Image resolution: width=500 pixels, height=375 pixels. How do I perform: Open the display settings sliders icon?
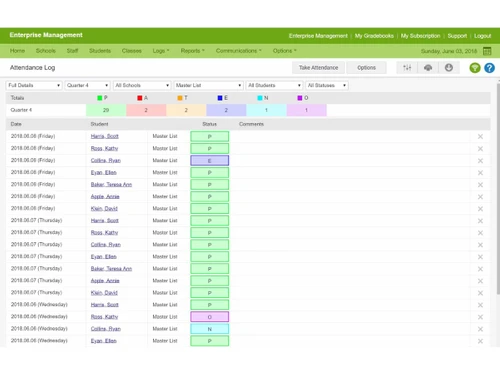click(x=407, y=68)
